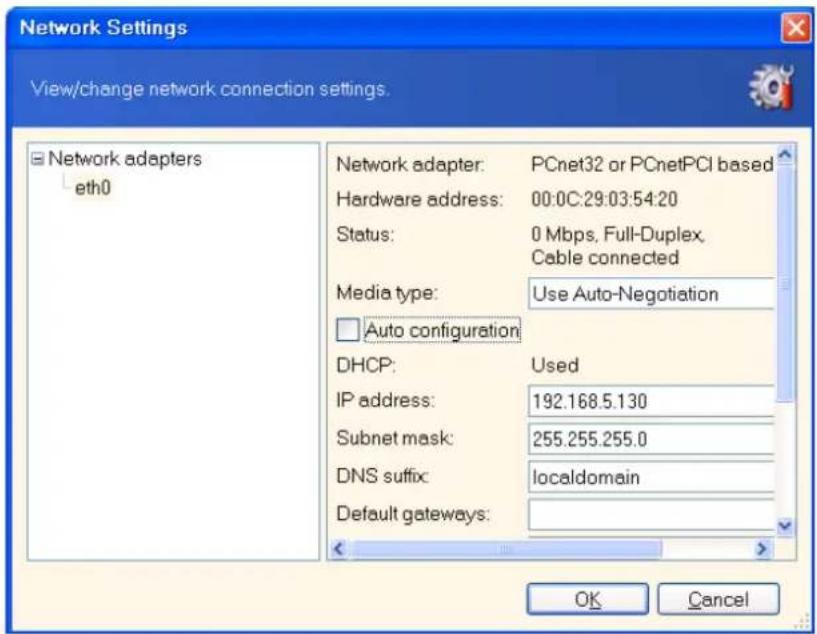This screenshot has height=634, width=817.
Task: Collapse the Network adapters tree node
Action: 38,159
